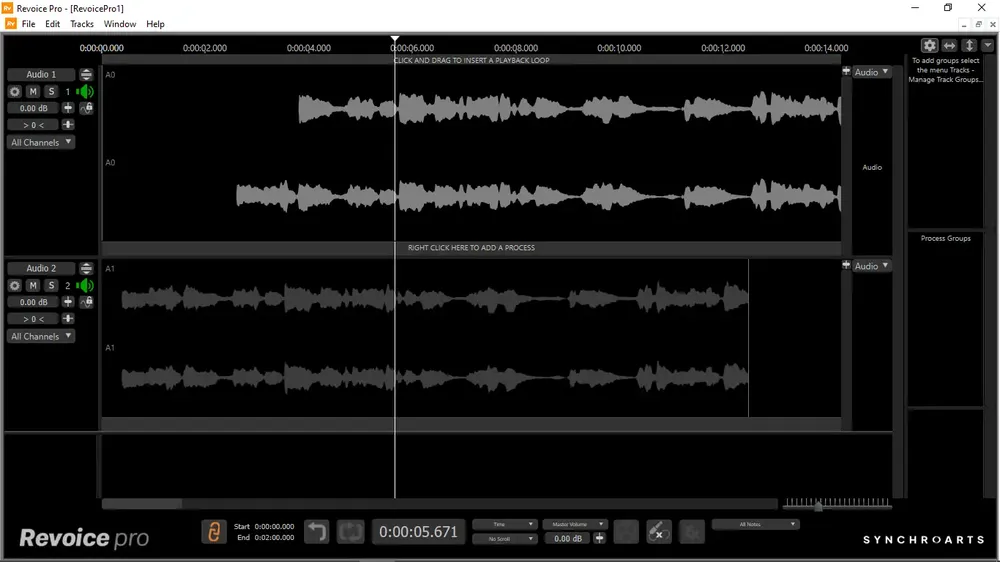Viewport: 1000px width, 562px height.
Task: Open the Audio 1 track type Audio dropdown
Action: pyautogui.click(x=872, y=72)
